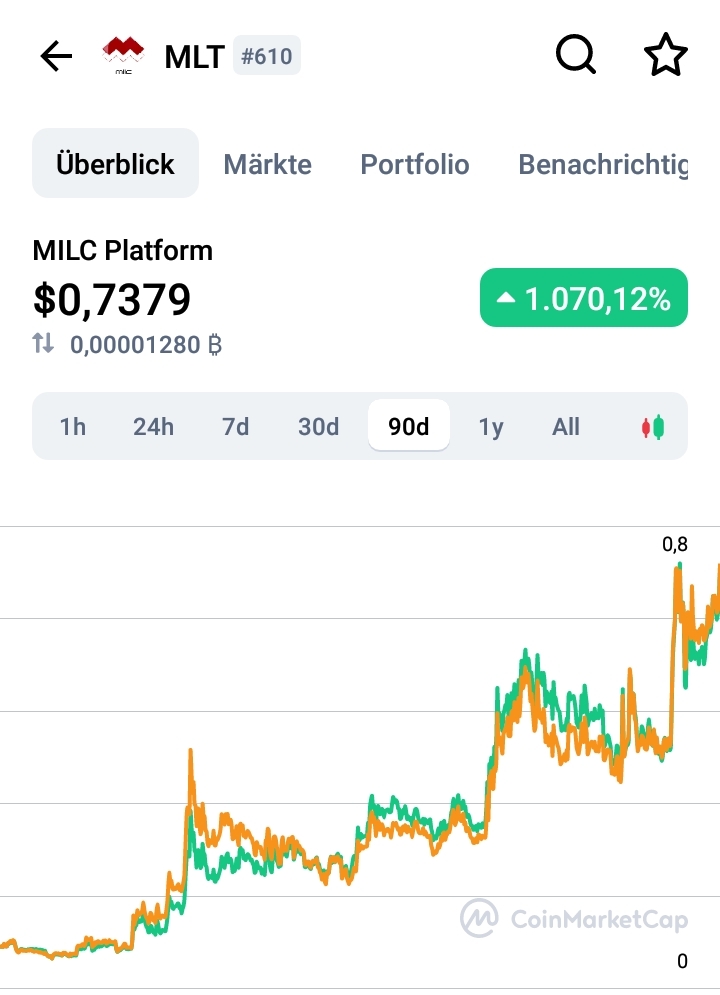
Task: Show the All time range
Action: [566, 426]
